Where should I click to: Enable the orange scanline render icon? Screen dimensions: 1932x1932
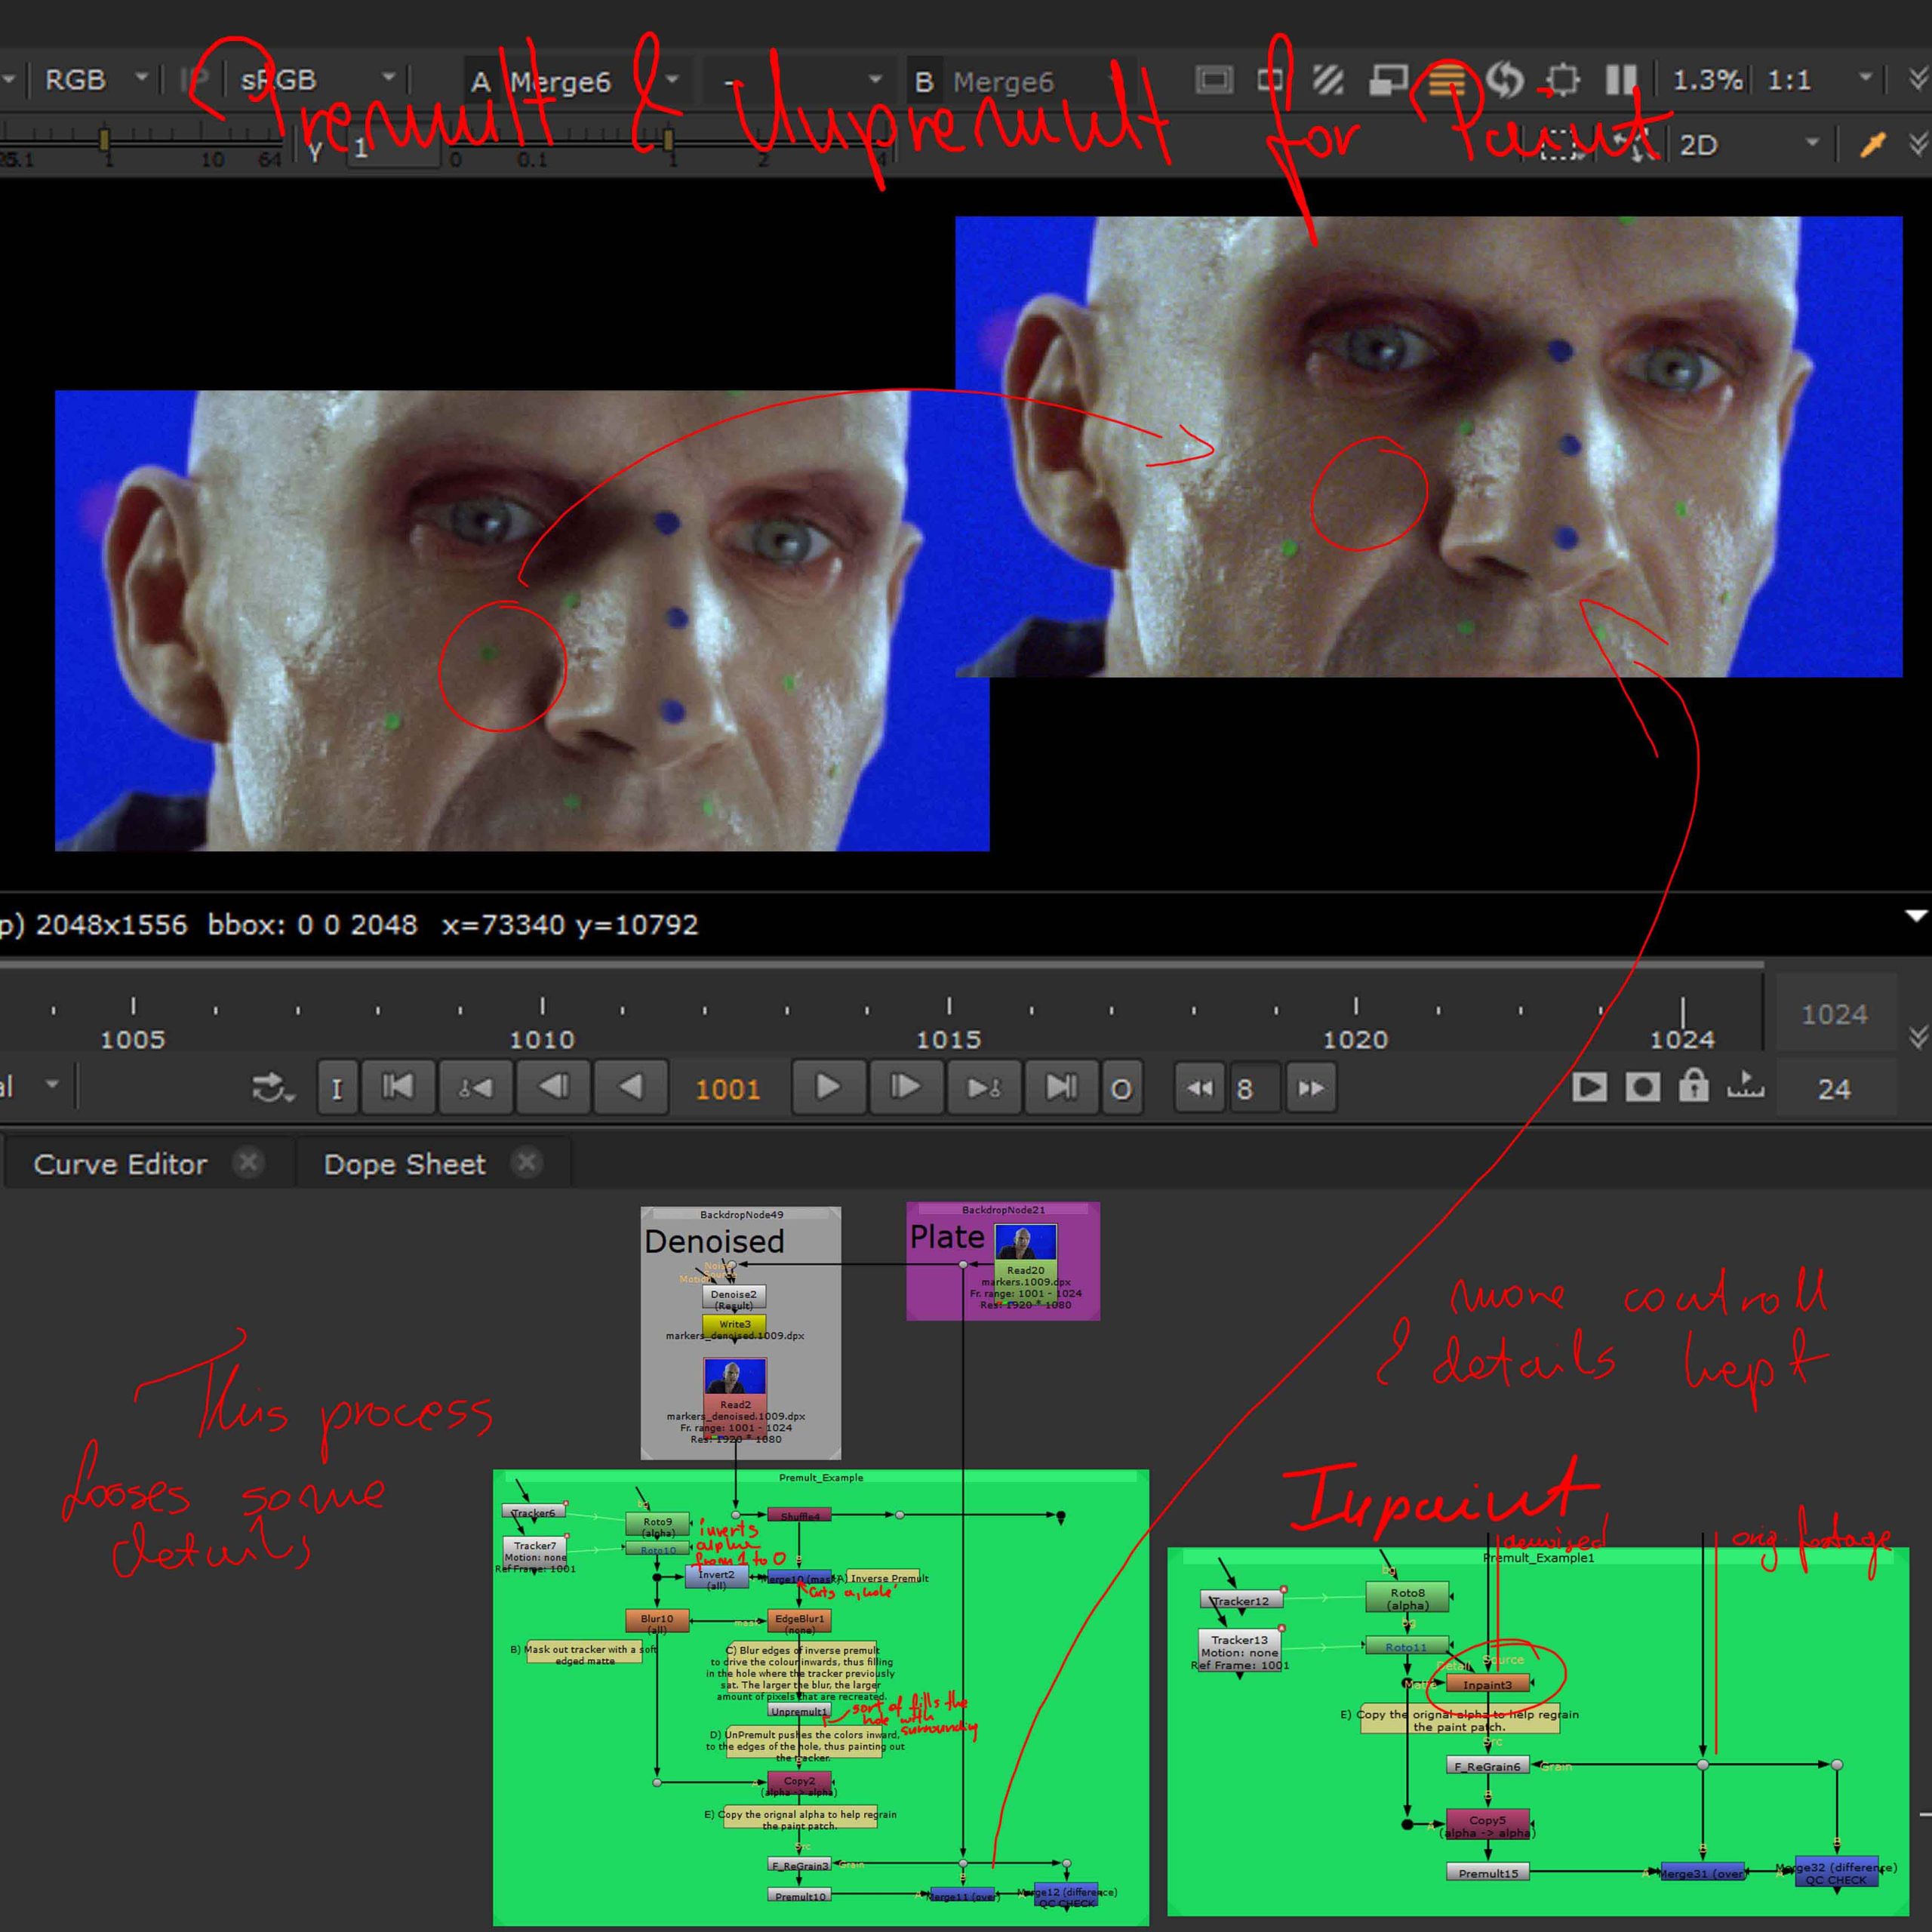pyautogui.click(x=1445, y=79)
